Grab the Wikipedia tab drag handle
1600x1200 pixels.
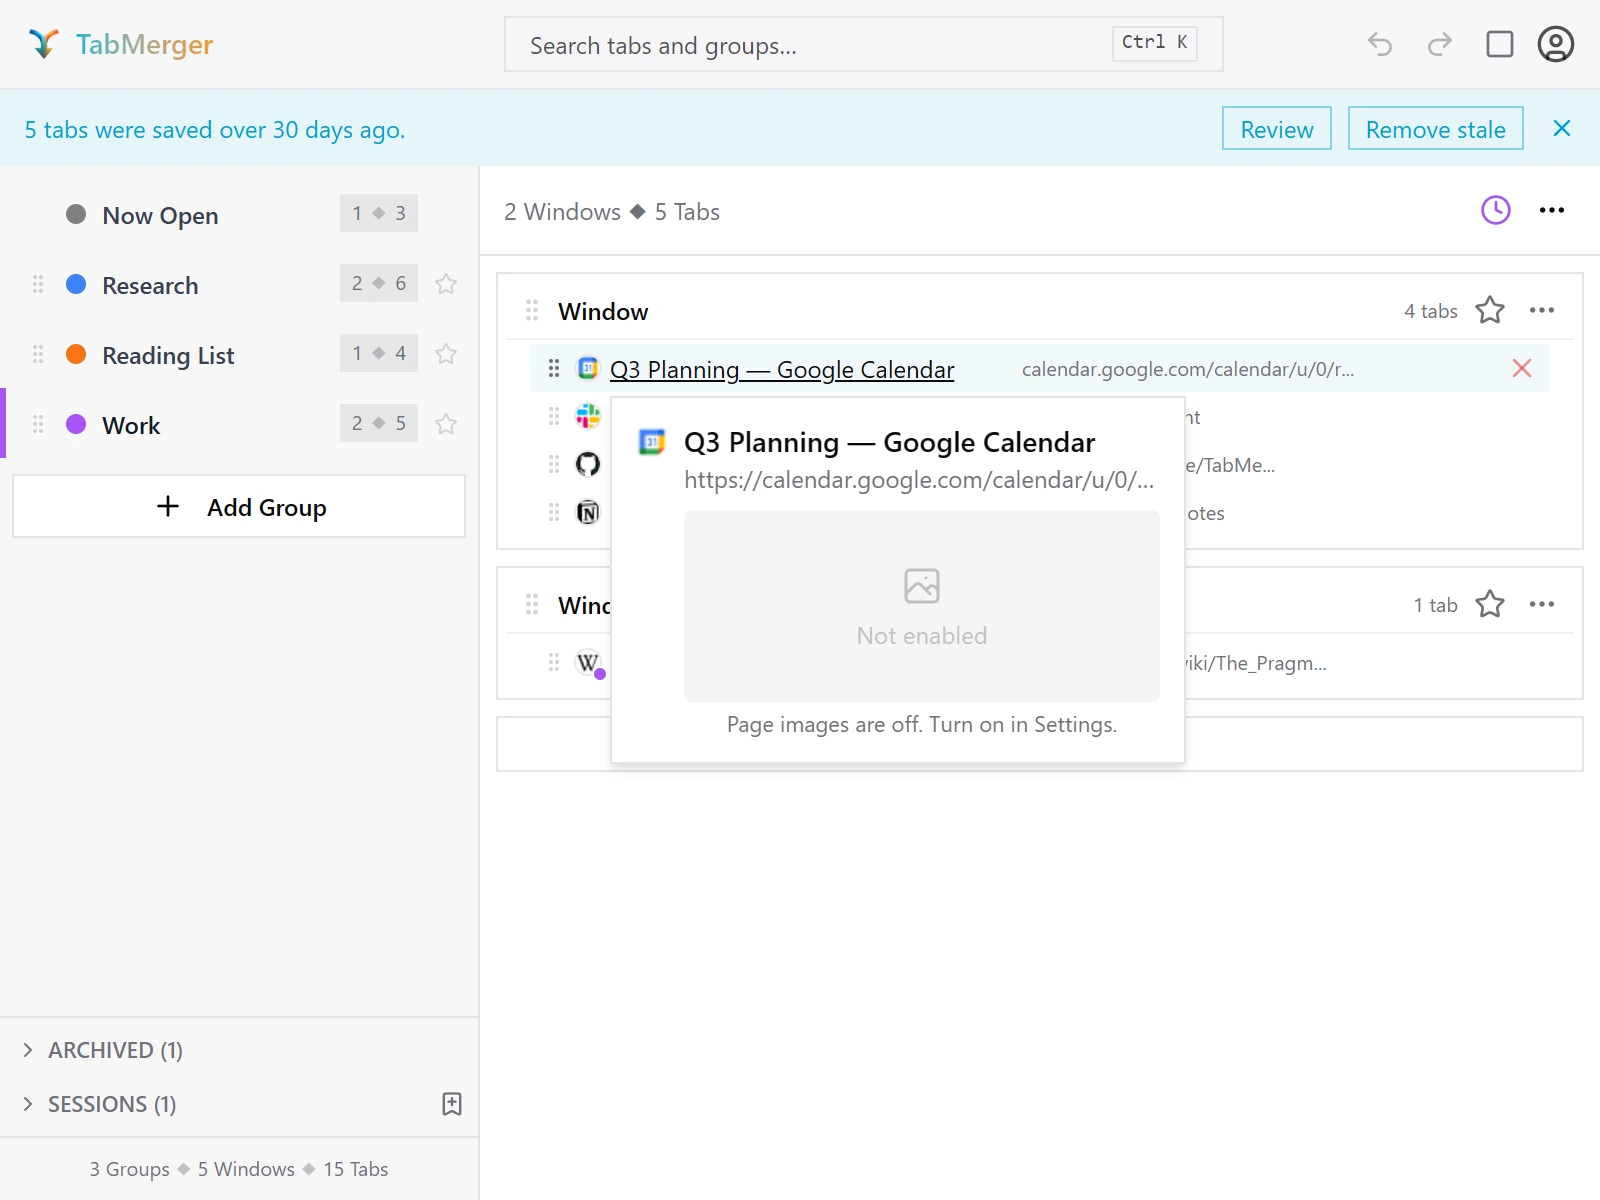[x=554, y=663]
